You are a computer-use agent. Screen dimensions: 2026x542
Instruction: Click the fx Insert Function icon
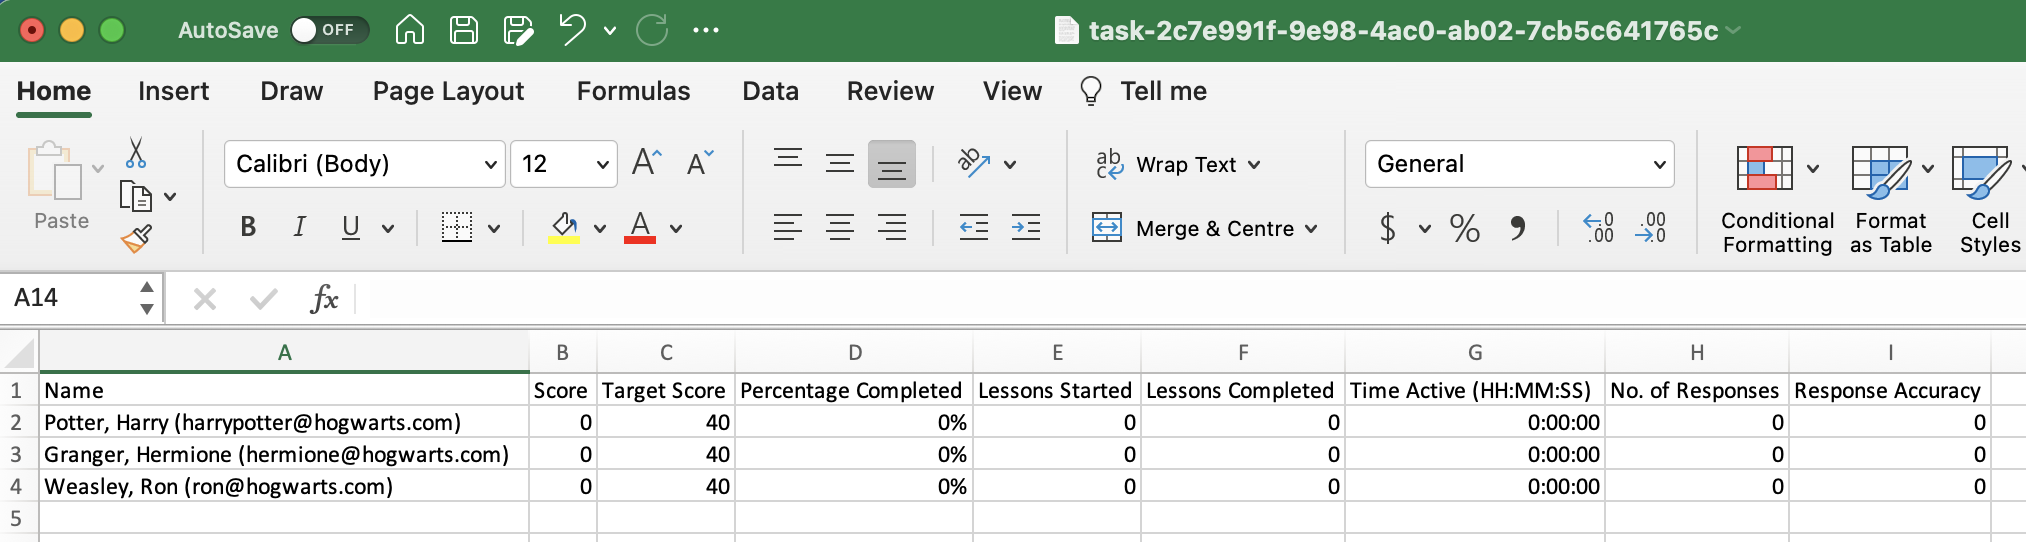pos(324,298)
